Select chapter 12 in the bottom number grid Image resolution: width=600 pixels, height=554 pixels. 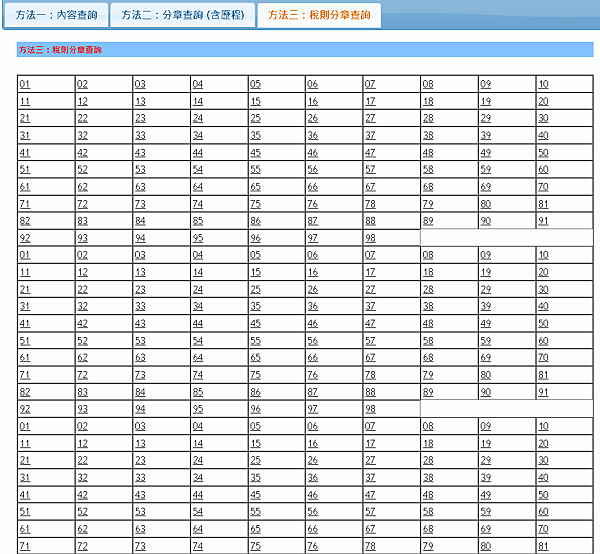pyautogui.click(x=82, y=443)
